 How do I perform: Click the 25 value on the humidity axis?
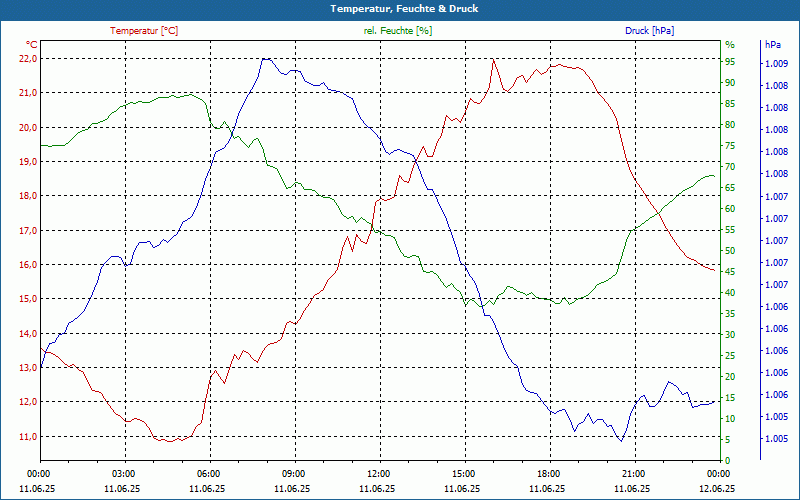[730, 356]
